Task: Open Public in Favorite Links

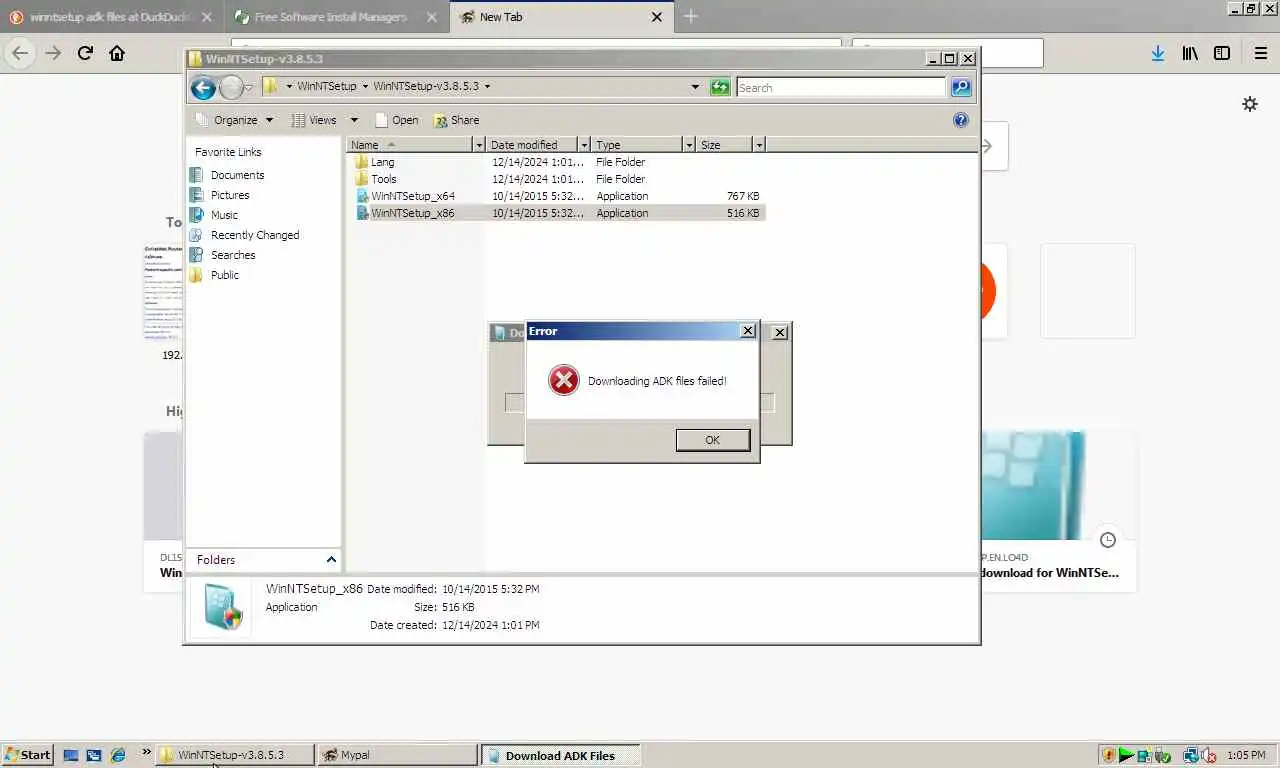Action: click(215, 275)
